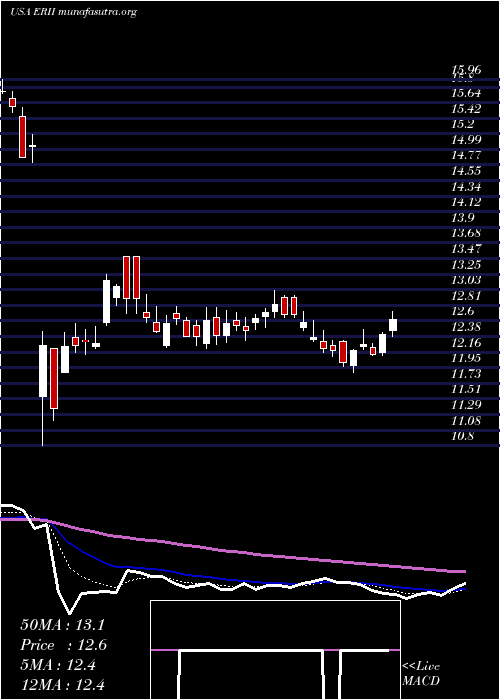Pick the 12.16 price level label
The image size is (500, 700).
(x=467, y=342)
